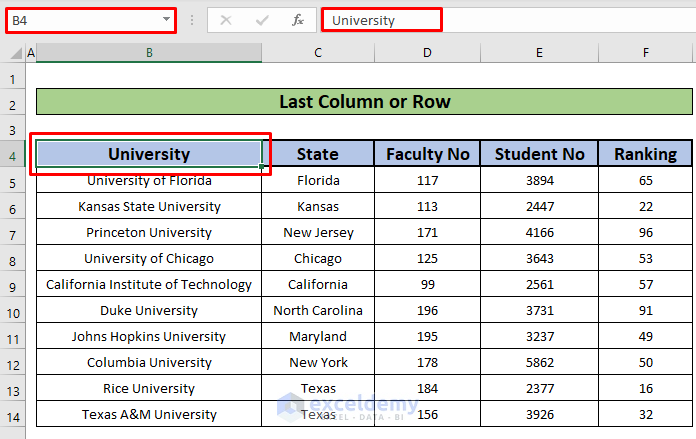Click Student No value 5862
This screenshot has width=696, height=439.
click(x=539, y=363)
